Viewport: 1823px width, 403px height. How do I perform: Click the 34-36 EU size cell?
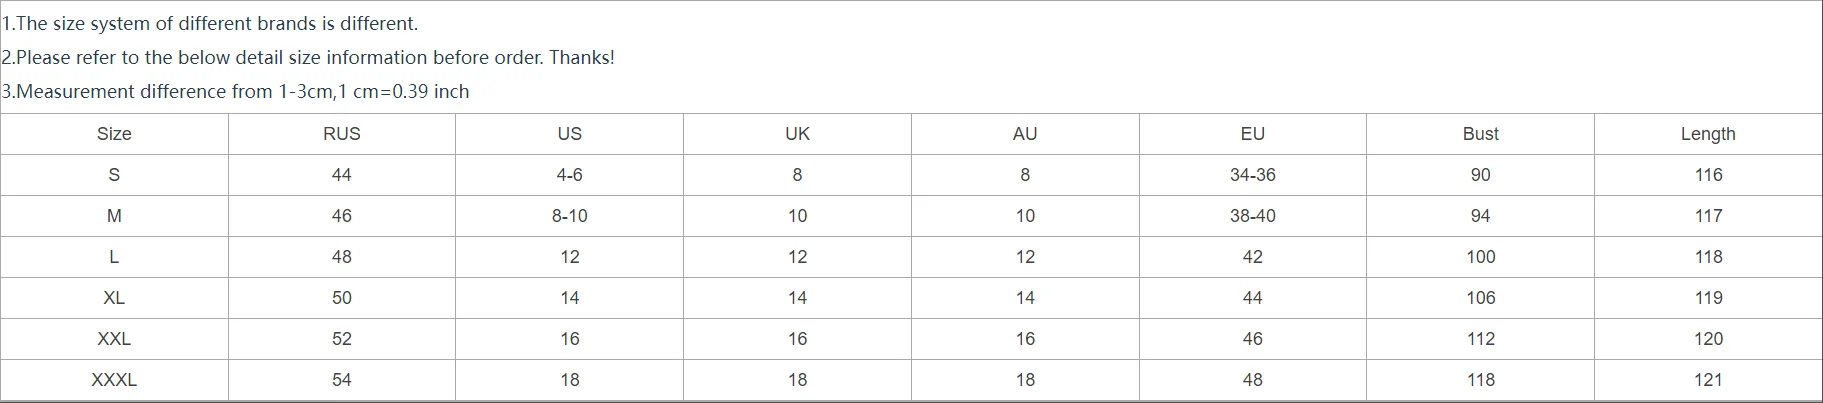(1252, 175)
